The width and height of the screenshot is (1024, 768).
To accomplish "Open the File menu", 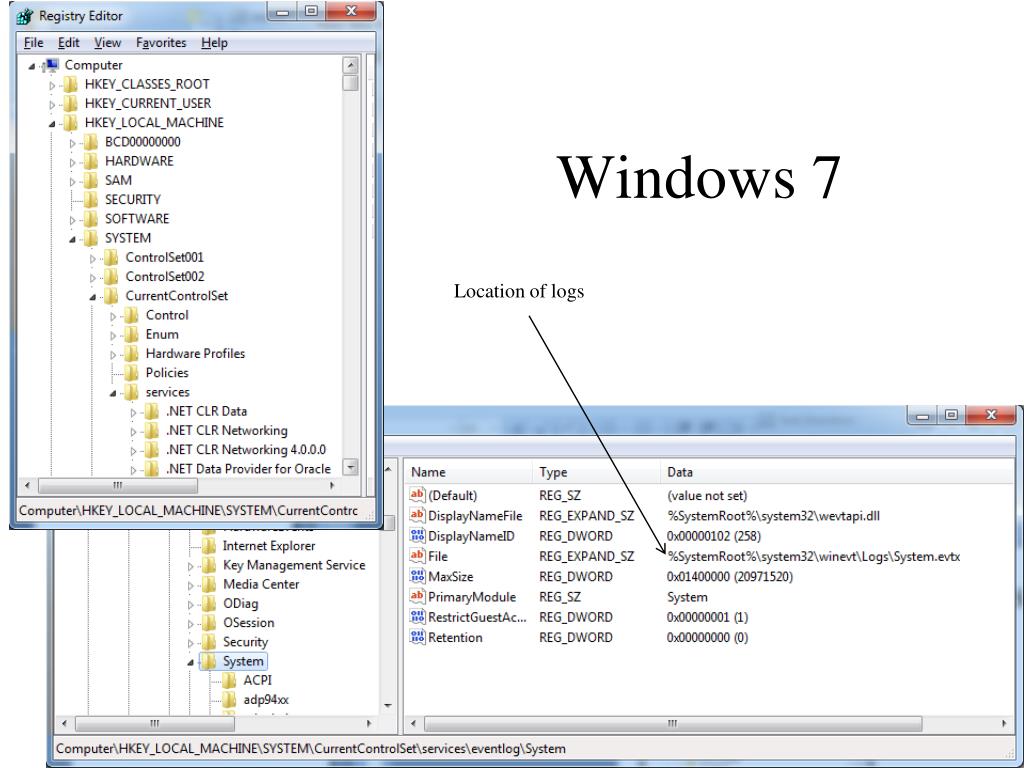I will pos(33,42).
